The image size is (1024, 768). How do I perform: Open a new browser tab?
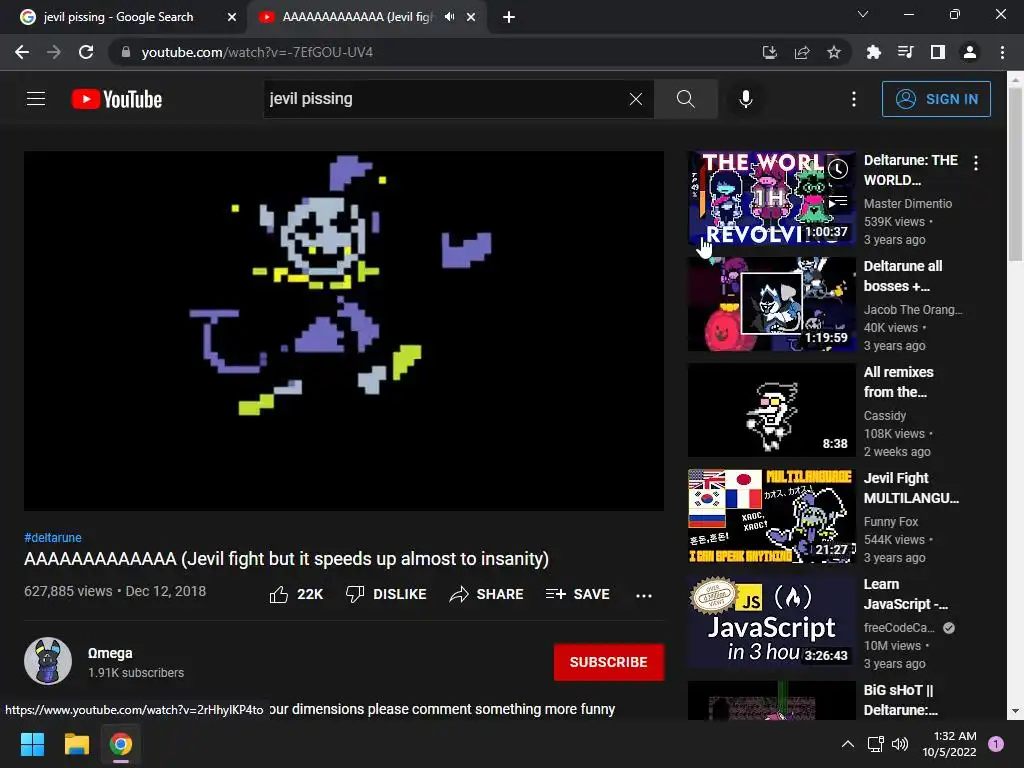pyautogui.click(x=509, y=17)
